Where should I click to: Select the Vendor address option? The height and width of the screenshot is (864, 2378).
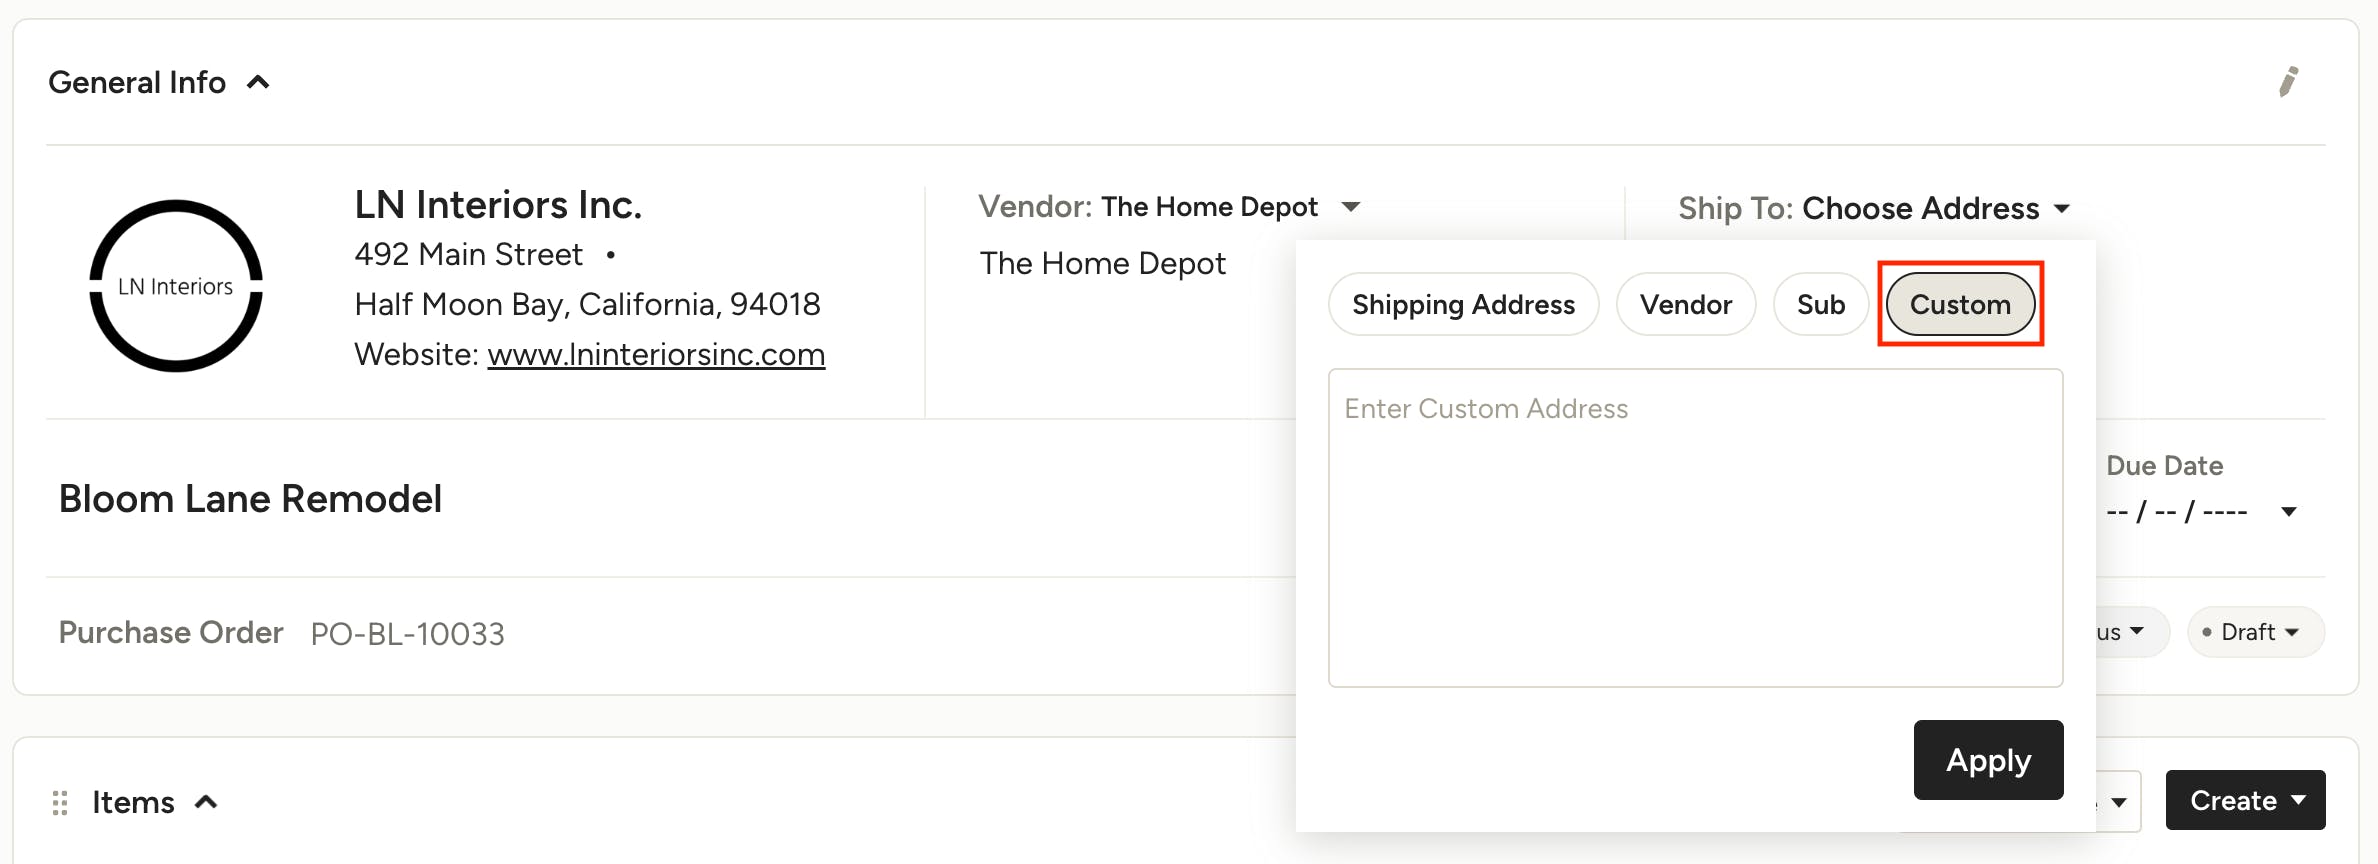[1686, 304]
